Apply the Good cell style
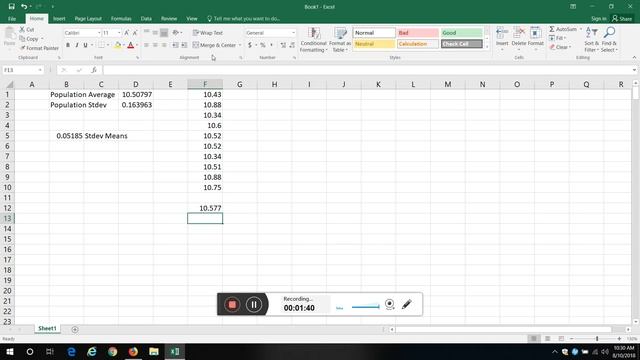This screenshot has height=360, width=640. [461, 33]
